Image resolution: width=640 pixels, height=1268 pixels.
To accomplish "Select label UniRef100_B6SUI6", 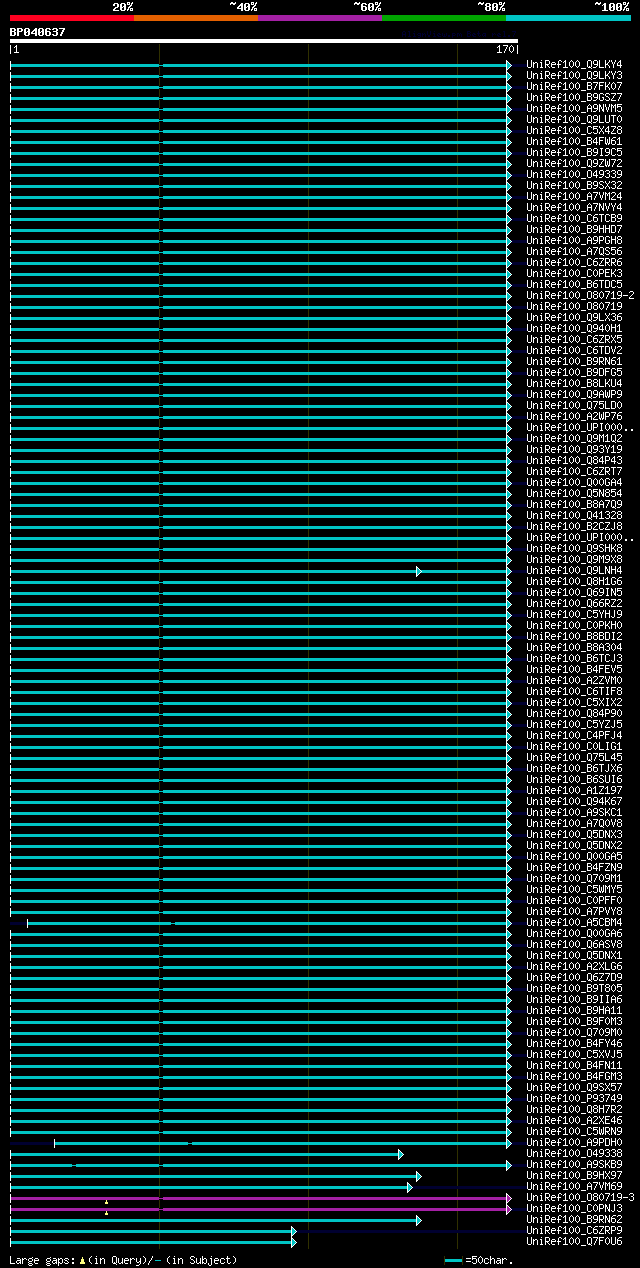I will pos(574,780).
